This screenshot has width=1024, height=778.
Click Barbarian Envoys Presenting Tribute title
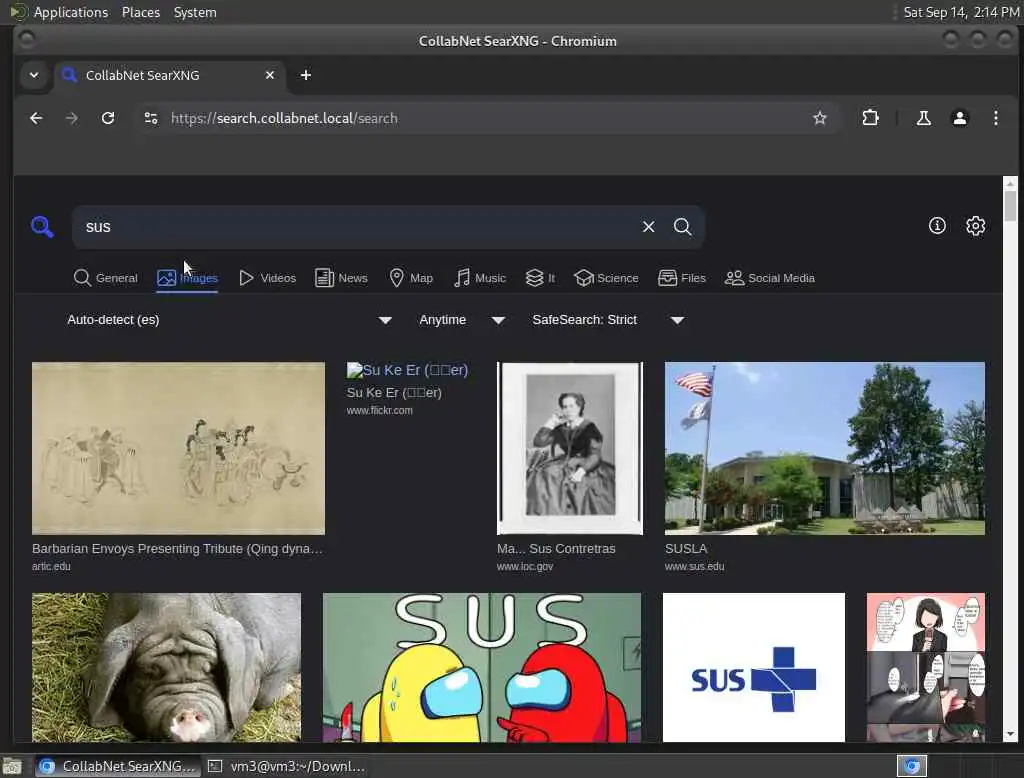tap(177, 549)
